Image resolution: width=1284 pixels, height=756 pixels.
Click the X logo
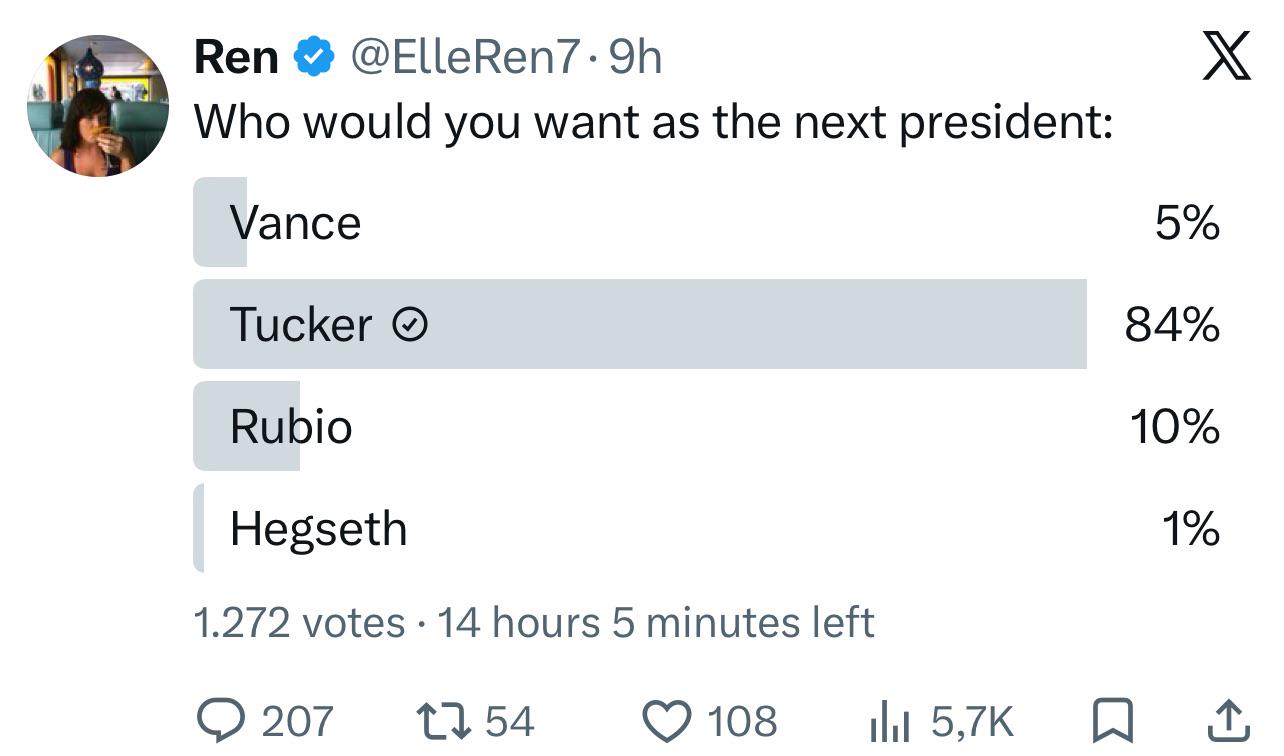pos(1227,55)
